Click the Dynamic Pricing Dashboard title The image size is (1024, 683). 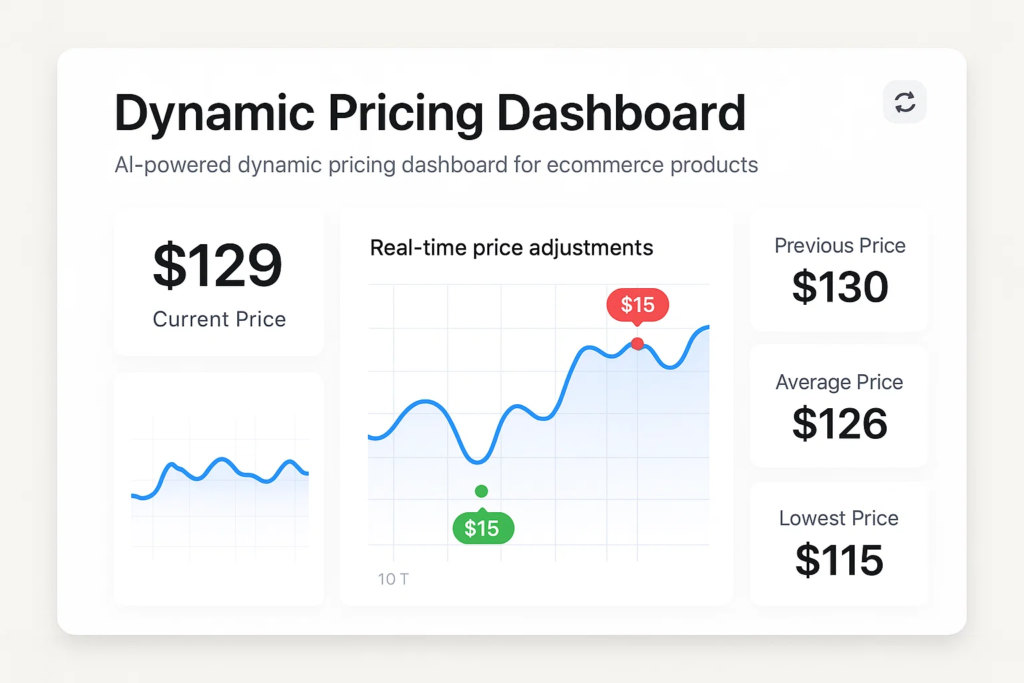tap(430, 113)
